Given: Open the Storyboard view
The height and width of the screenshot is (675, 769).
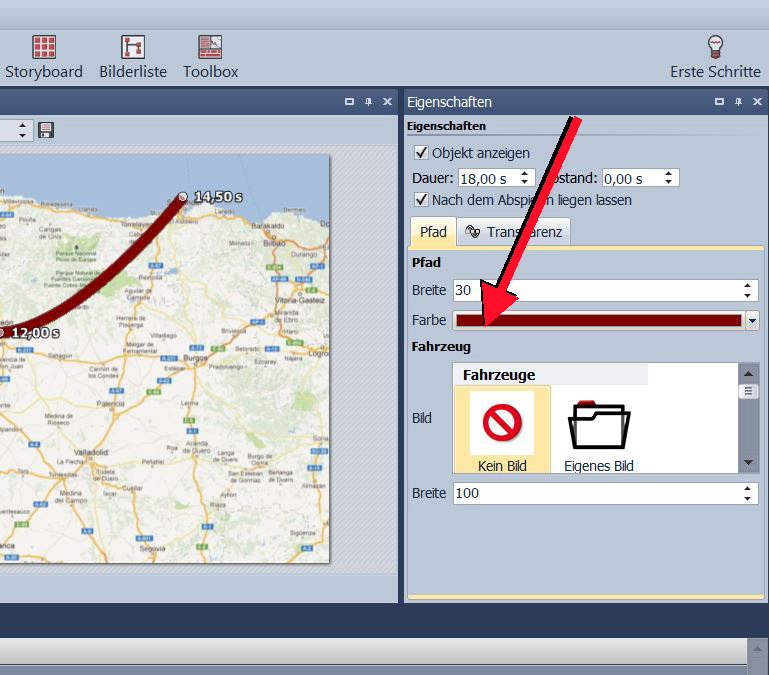Looking at the screenshot, I should click(44, 57).
